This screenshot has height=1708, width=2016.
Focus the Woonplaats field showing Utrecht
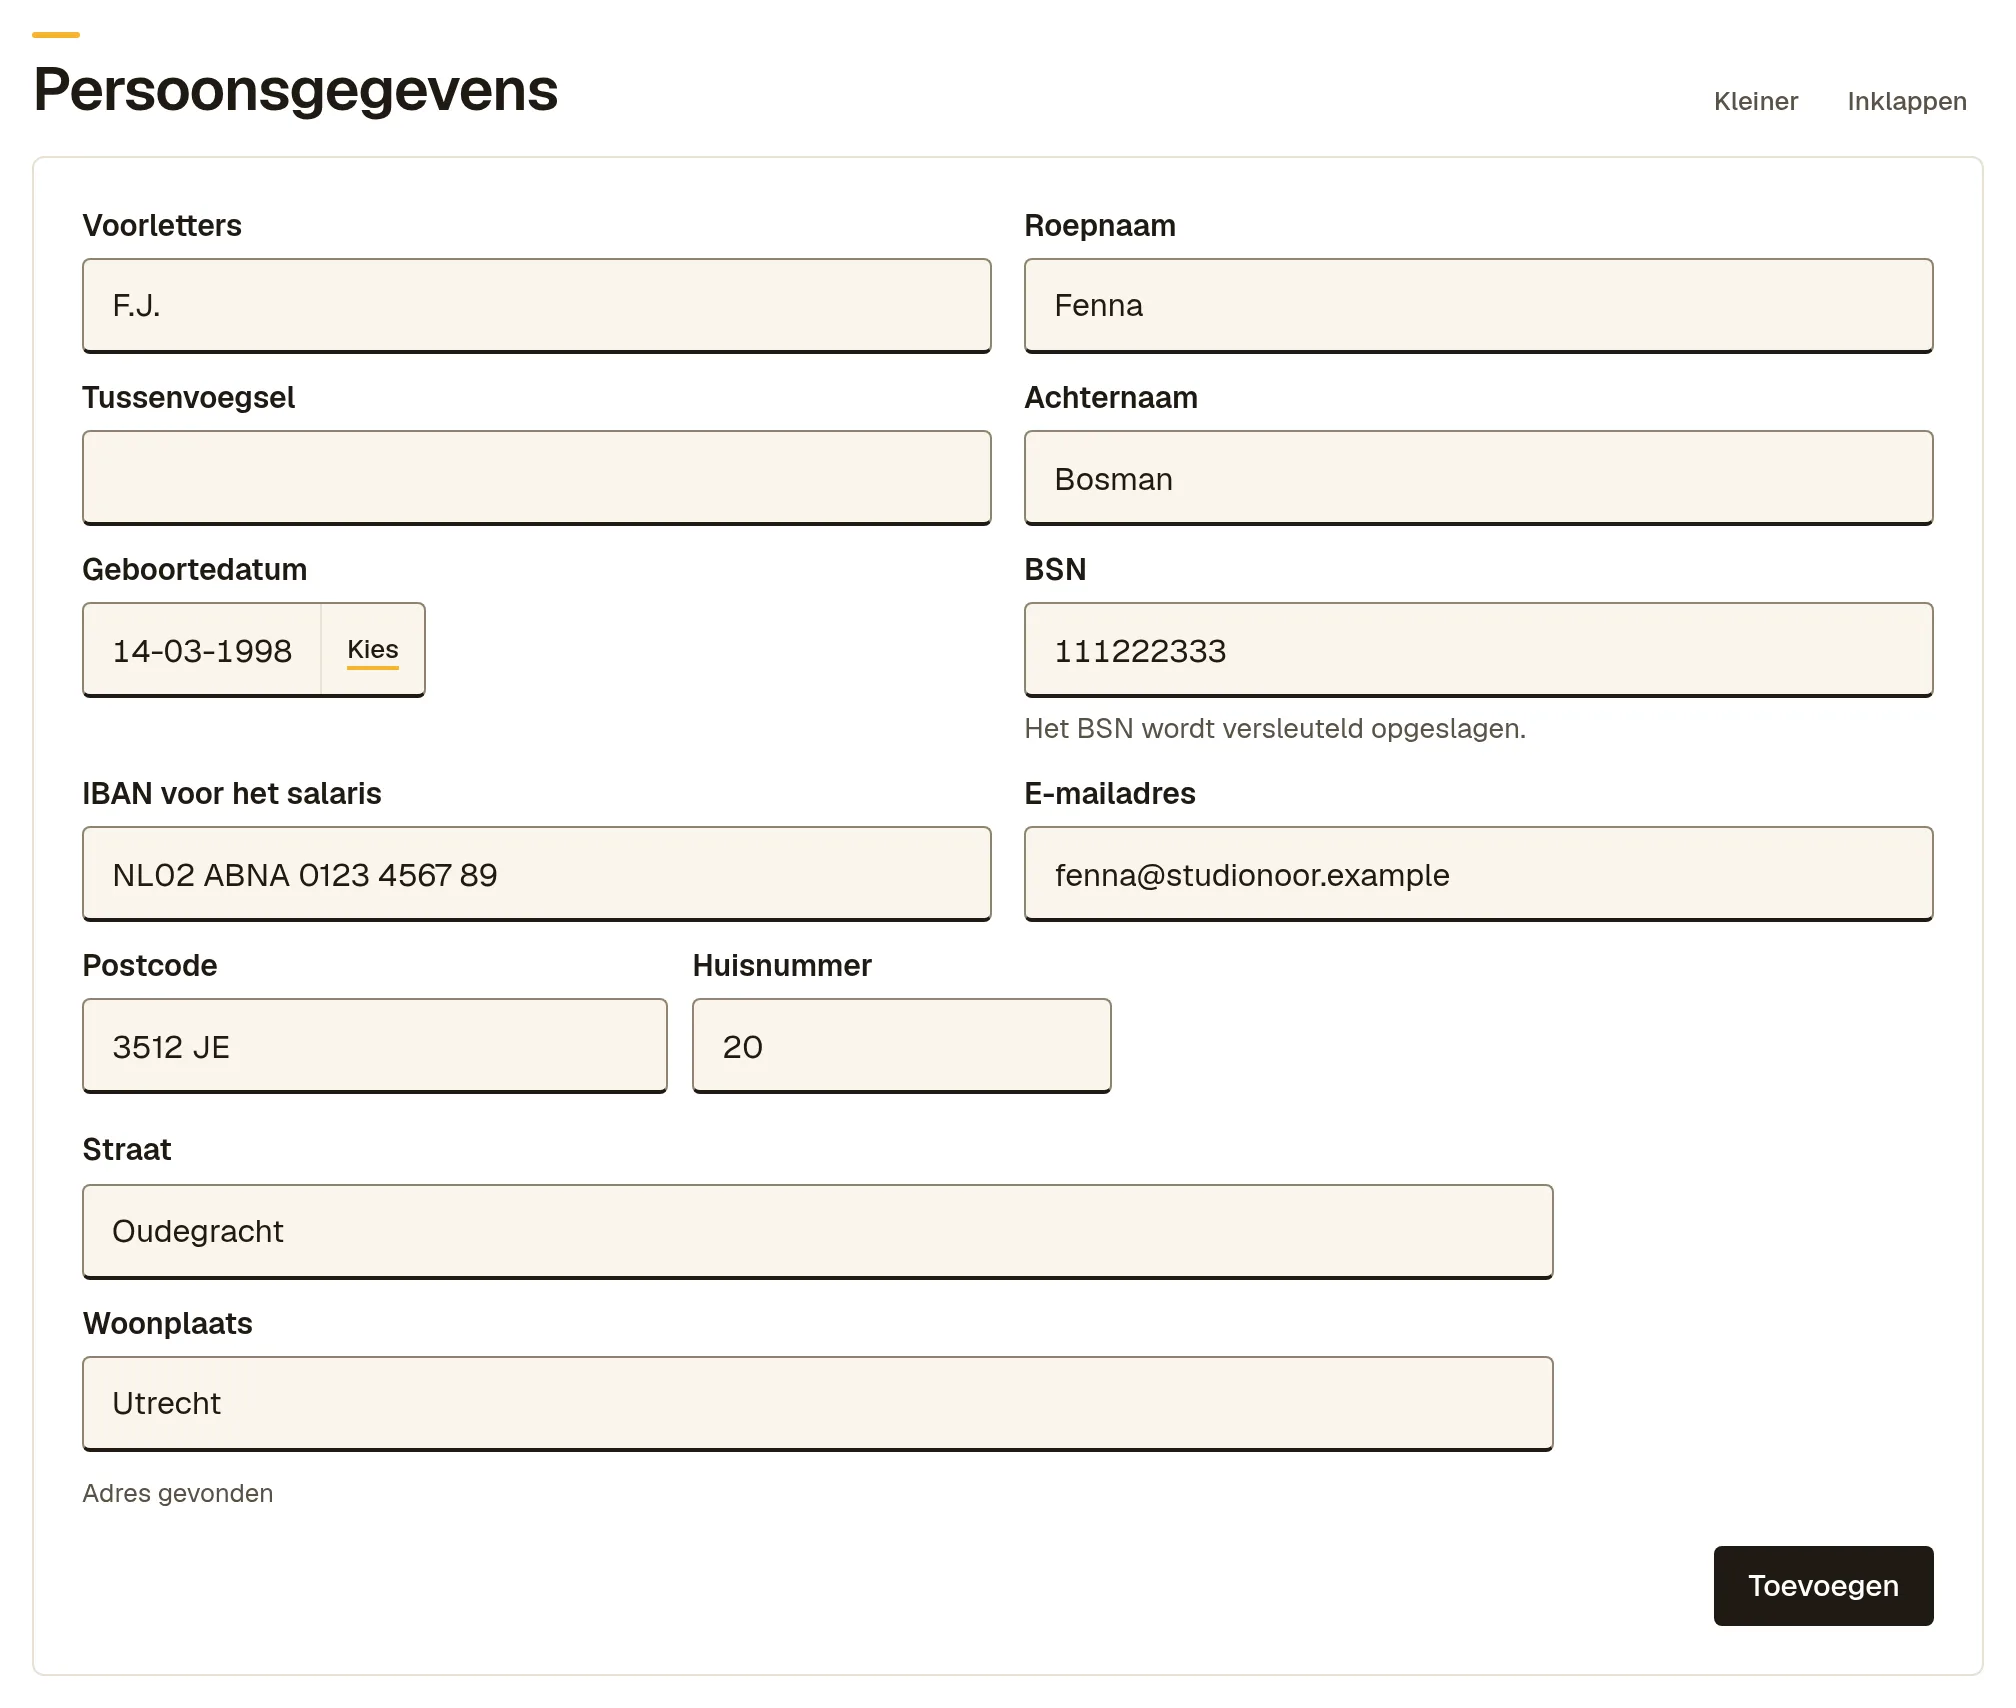(818, 1404)
